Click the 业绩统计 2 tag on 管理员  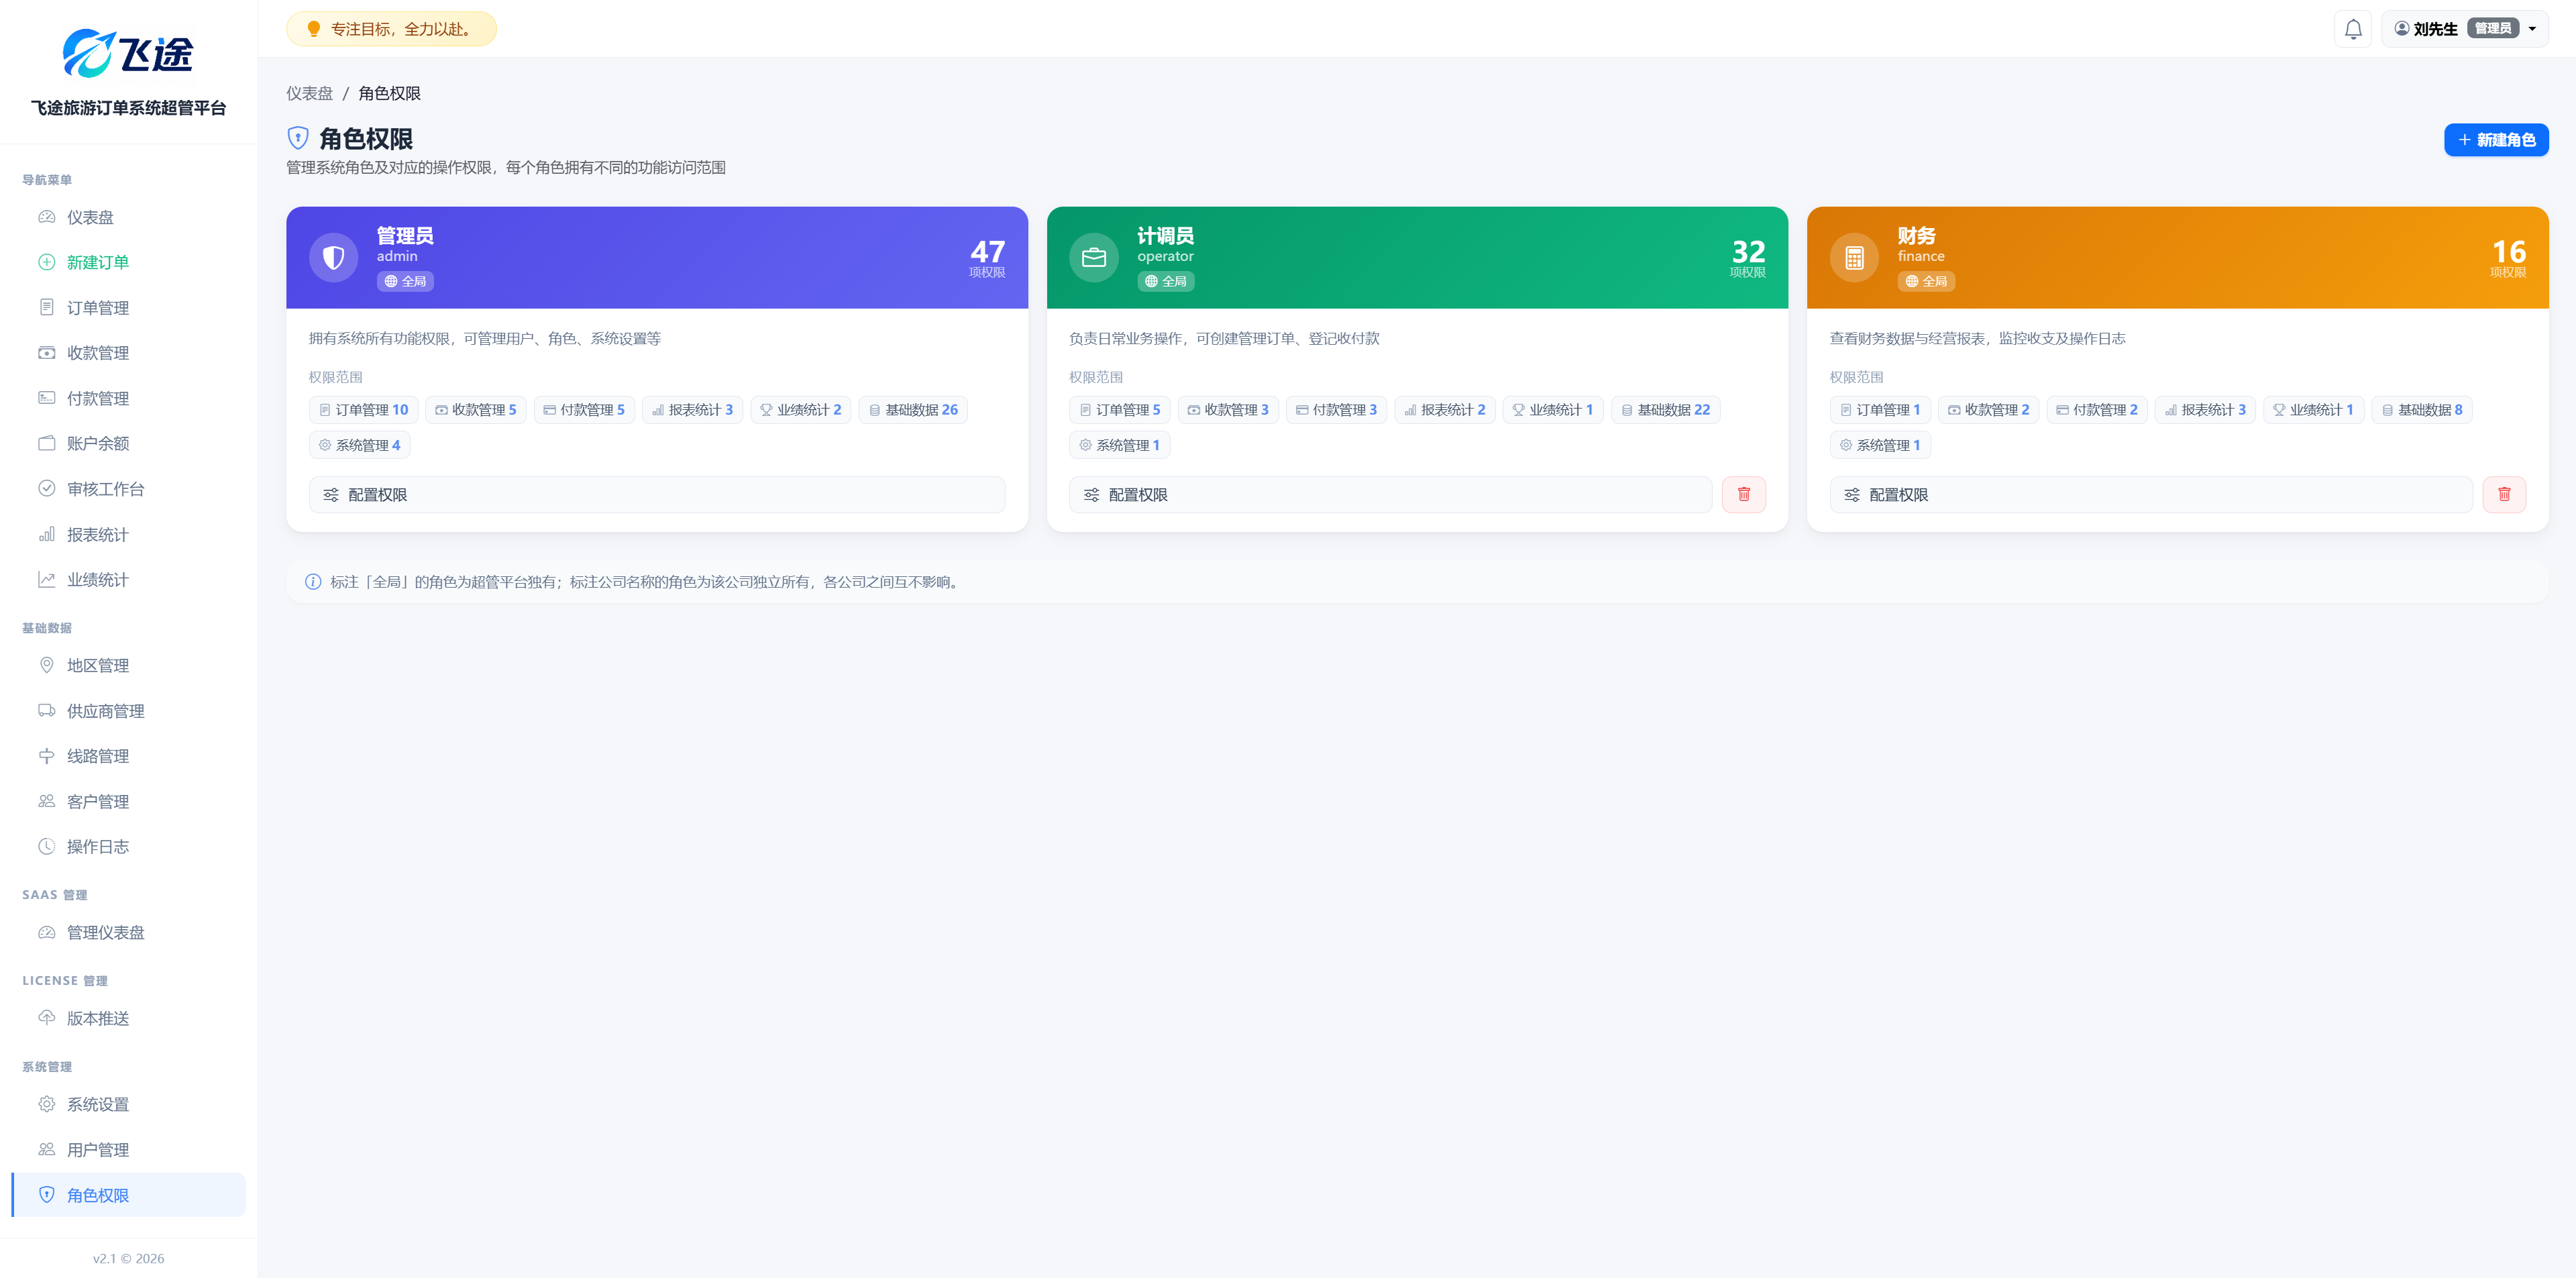801,410
